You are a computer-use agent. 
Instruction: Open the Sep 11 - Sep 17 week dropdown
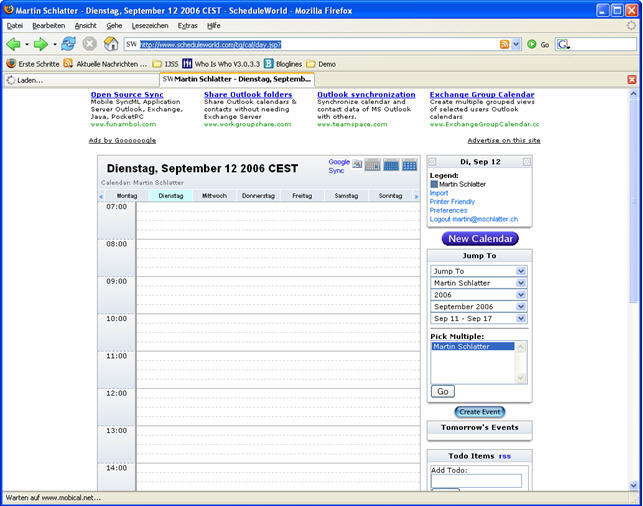[x=479, y=319]
